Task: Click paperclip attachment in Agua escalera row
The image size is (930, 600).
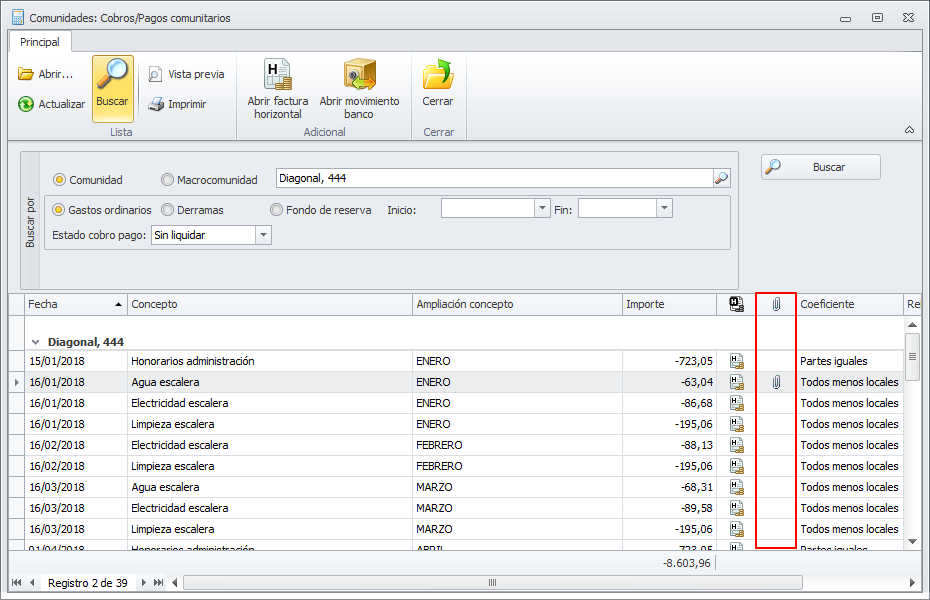Action: click(775, 382)
